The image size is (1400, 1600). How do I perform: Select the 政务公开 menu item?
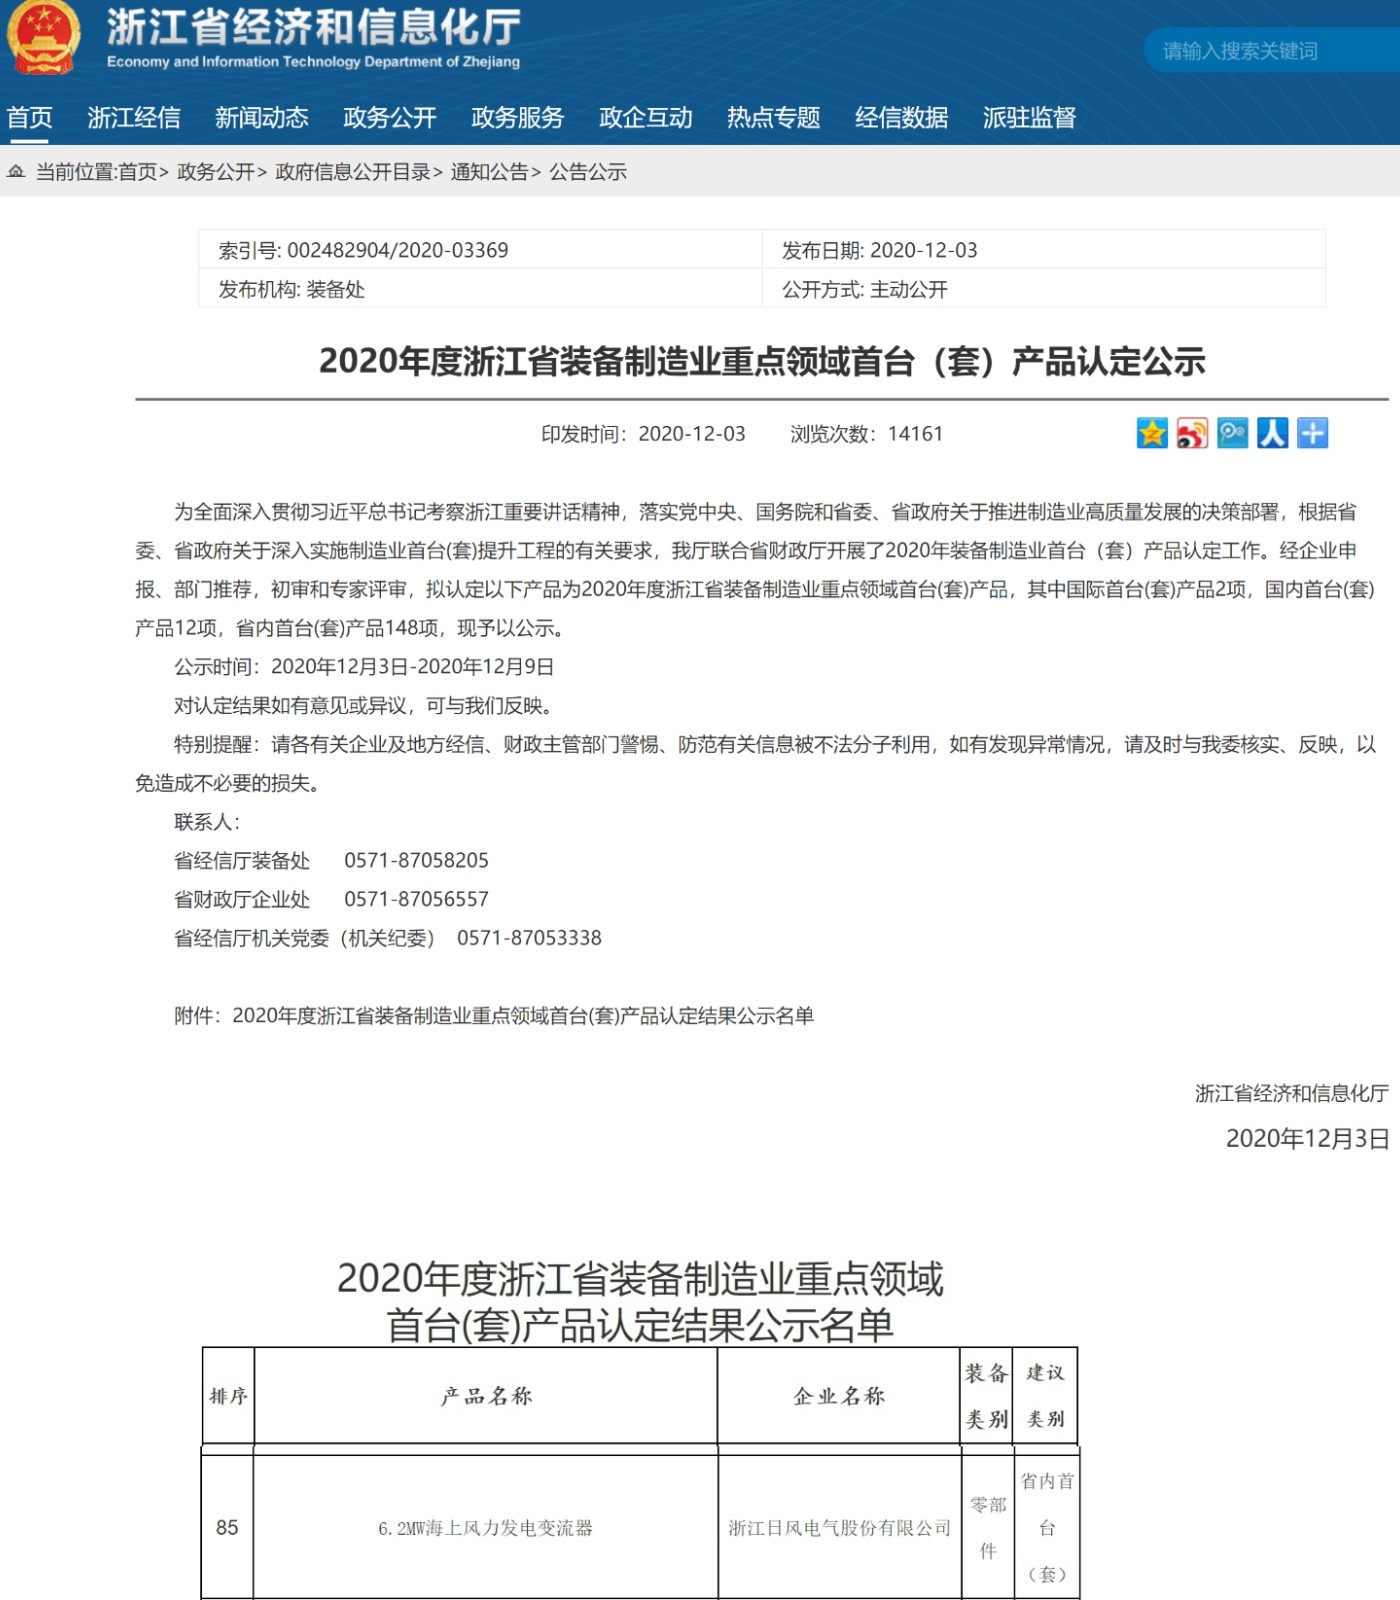point(390,118)
